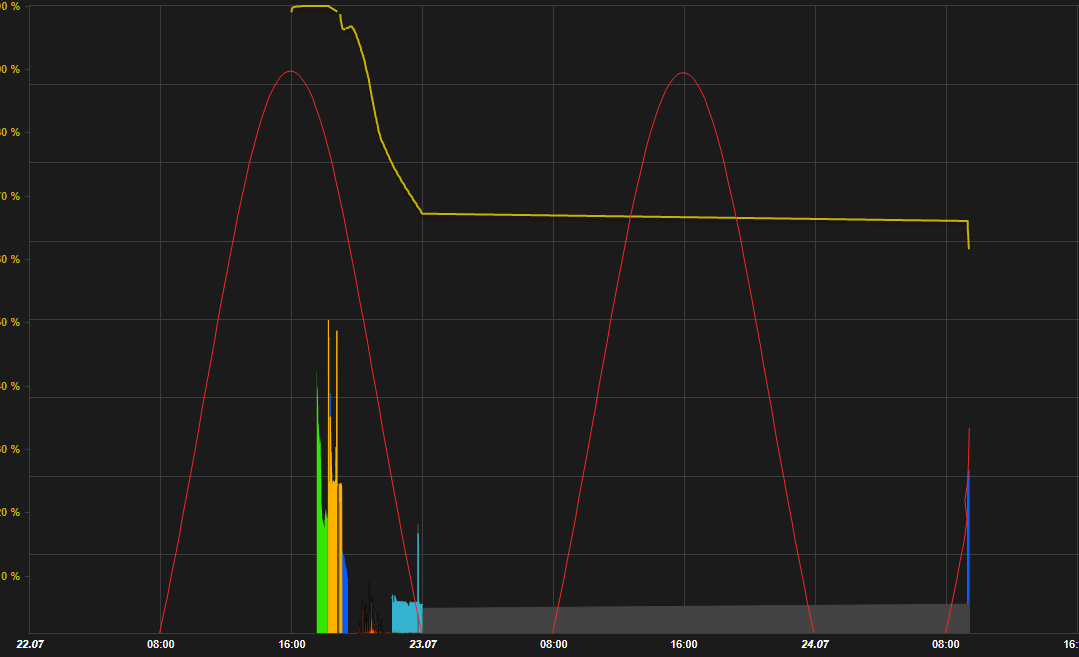Click the 16:00 label between 23.07 and 24.07
Viewport: 1079px width, 657px height.
coord(684,644)
